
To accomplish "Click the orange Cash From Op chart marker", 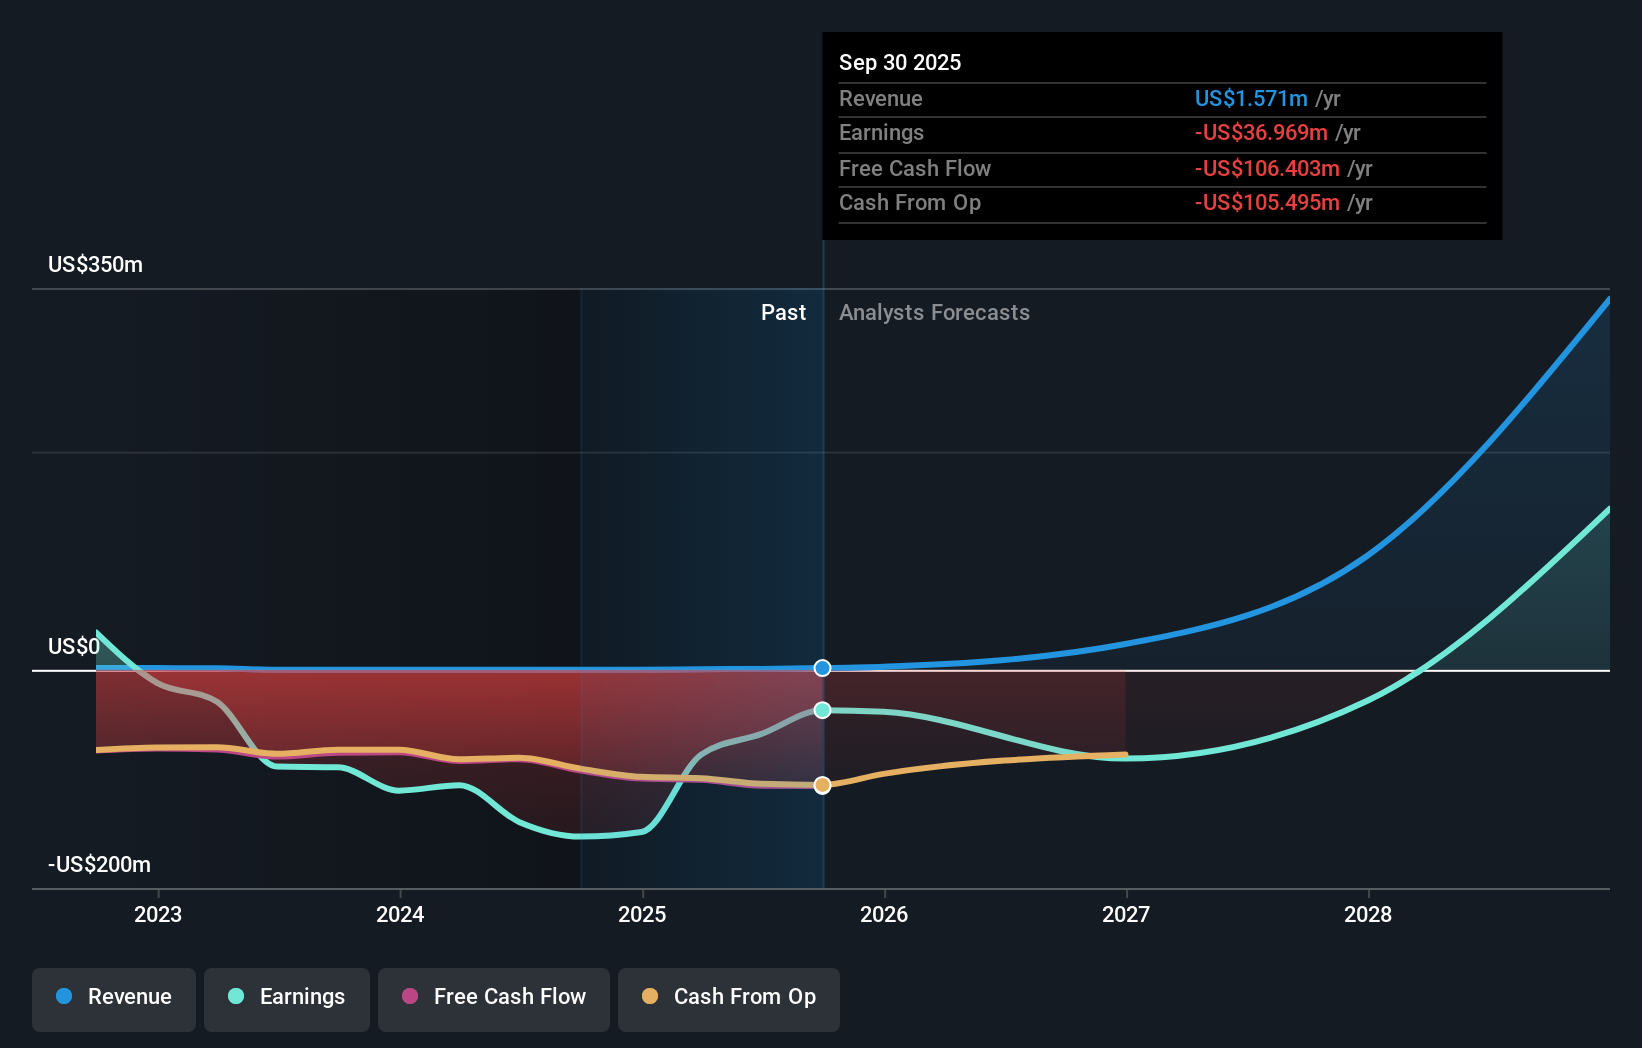I will click(822, 785).
